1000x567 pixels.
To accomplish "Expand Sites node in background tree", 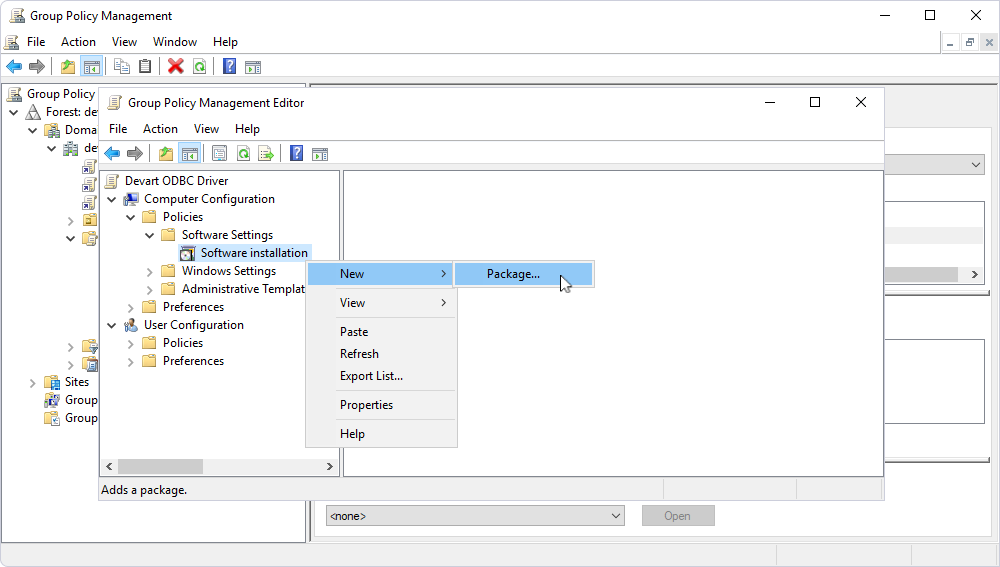I will 33,383.
